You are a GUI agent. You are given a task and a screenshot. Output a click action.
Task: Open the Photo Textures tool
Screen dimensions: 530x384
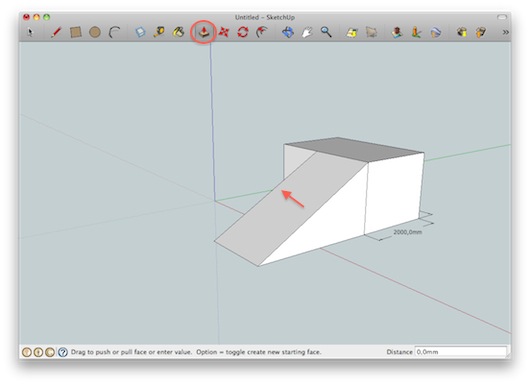point(416,32)
